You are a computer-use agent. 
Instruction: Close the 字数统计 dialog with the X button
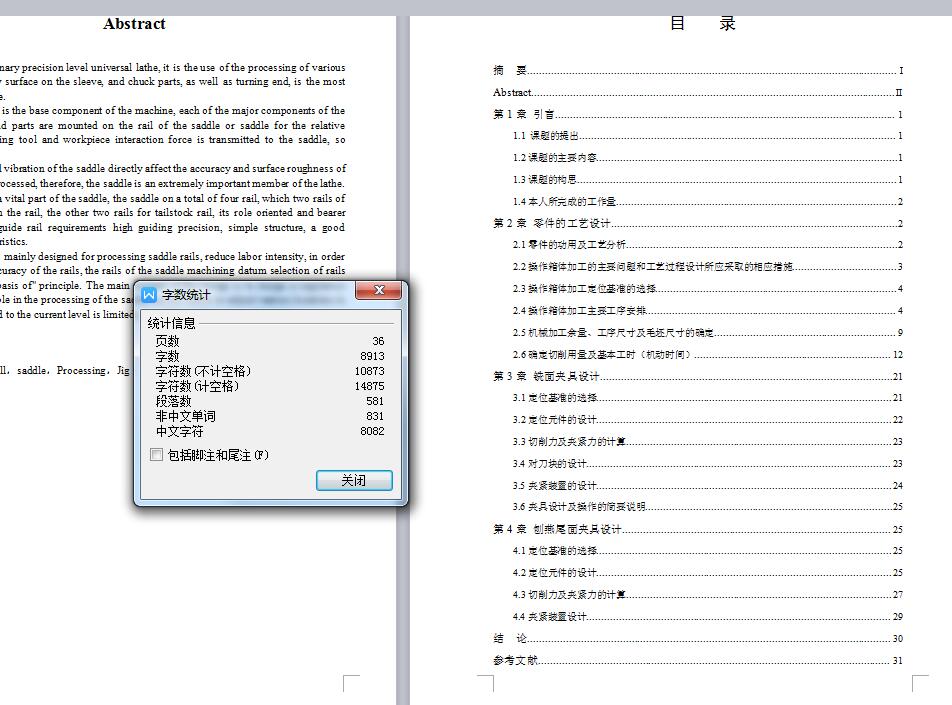[x=379, y=291]
